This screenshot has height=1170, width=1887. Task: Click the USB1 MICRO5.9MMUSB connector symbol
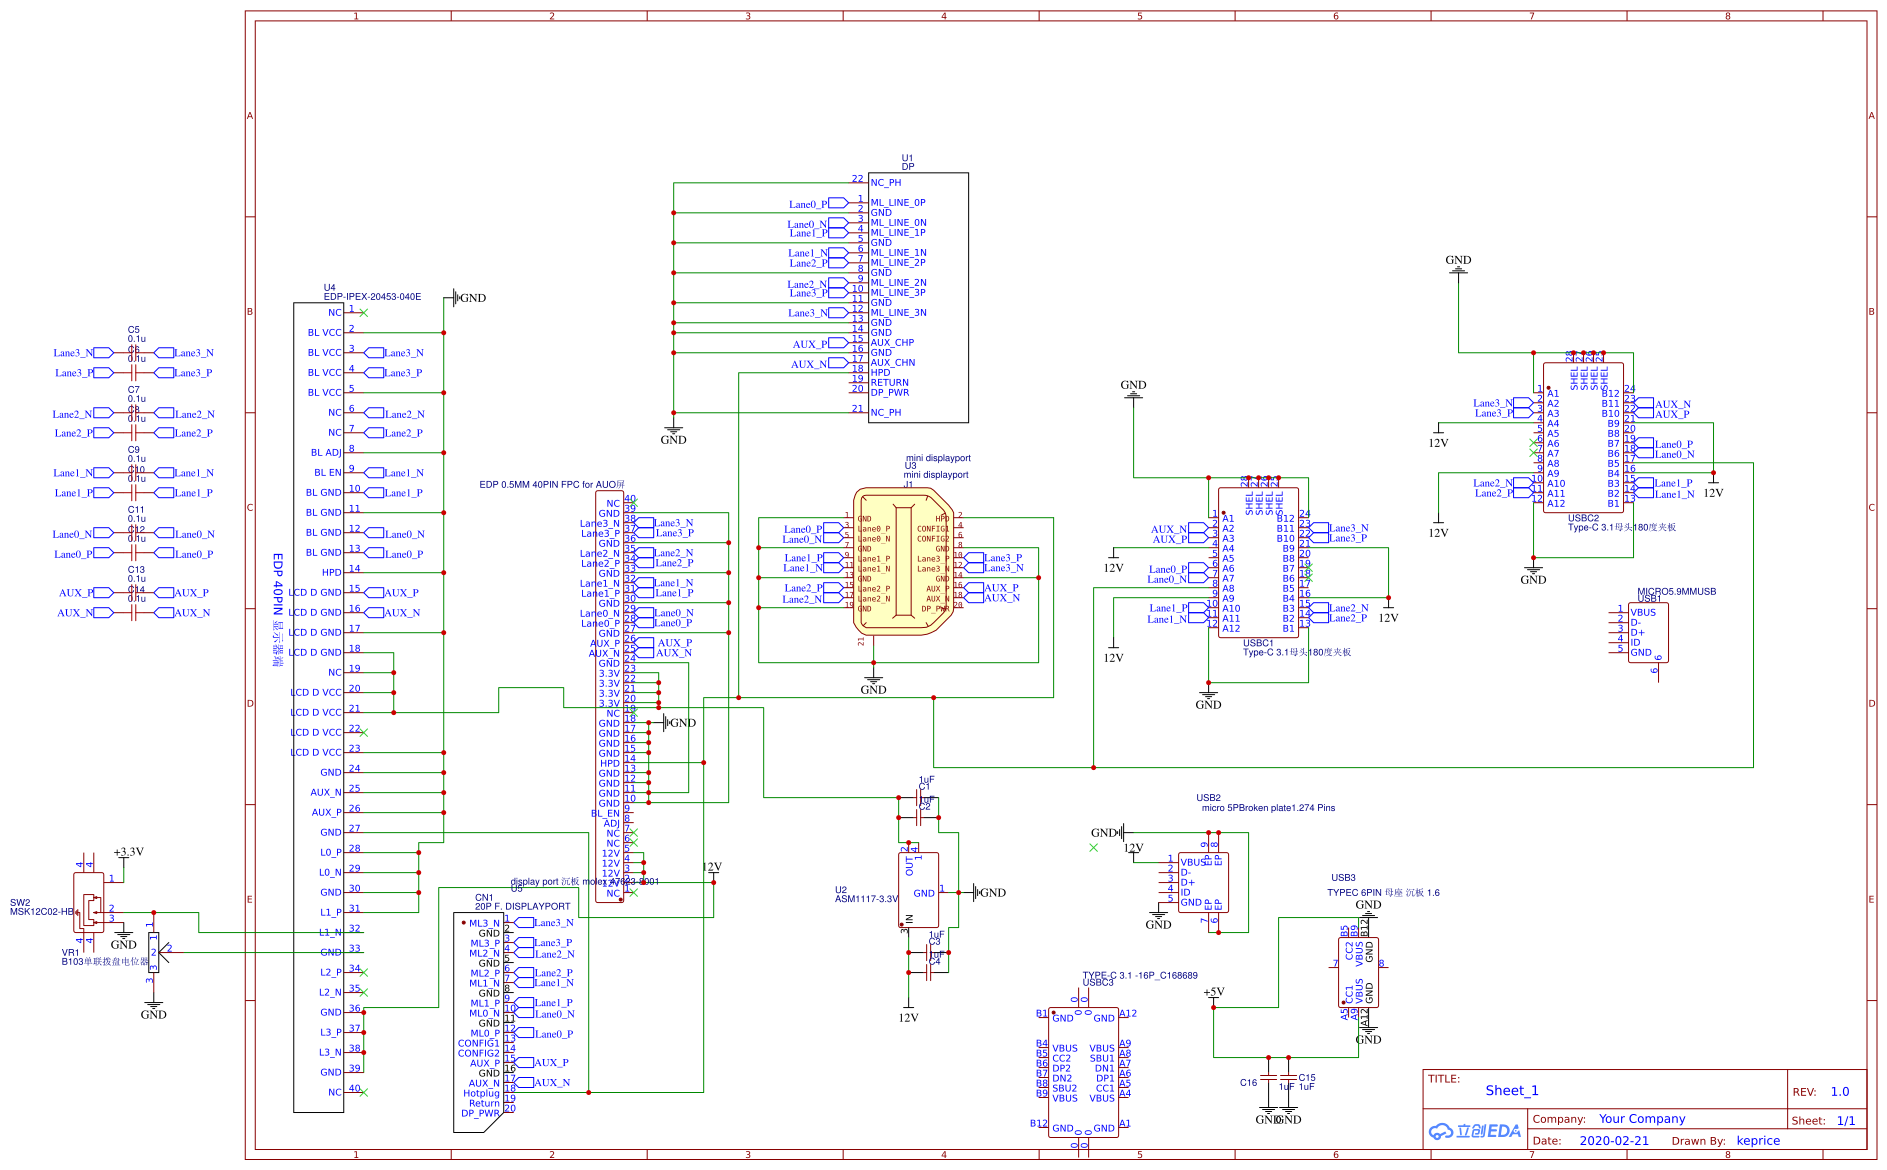pos(1648,633)
